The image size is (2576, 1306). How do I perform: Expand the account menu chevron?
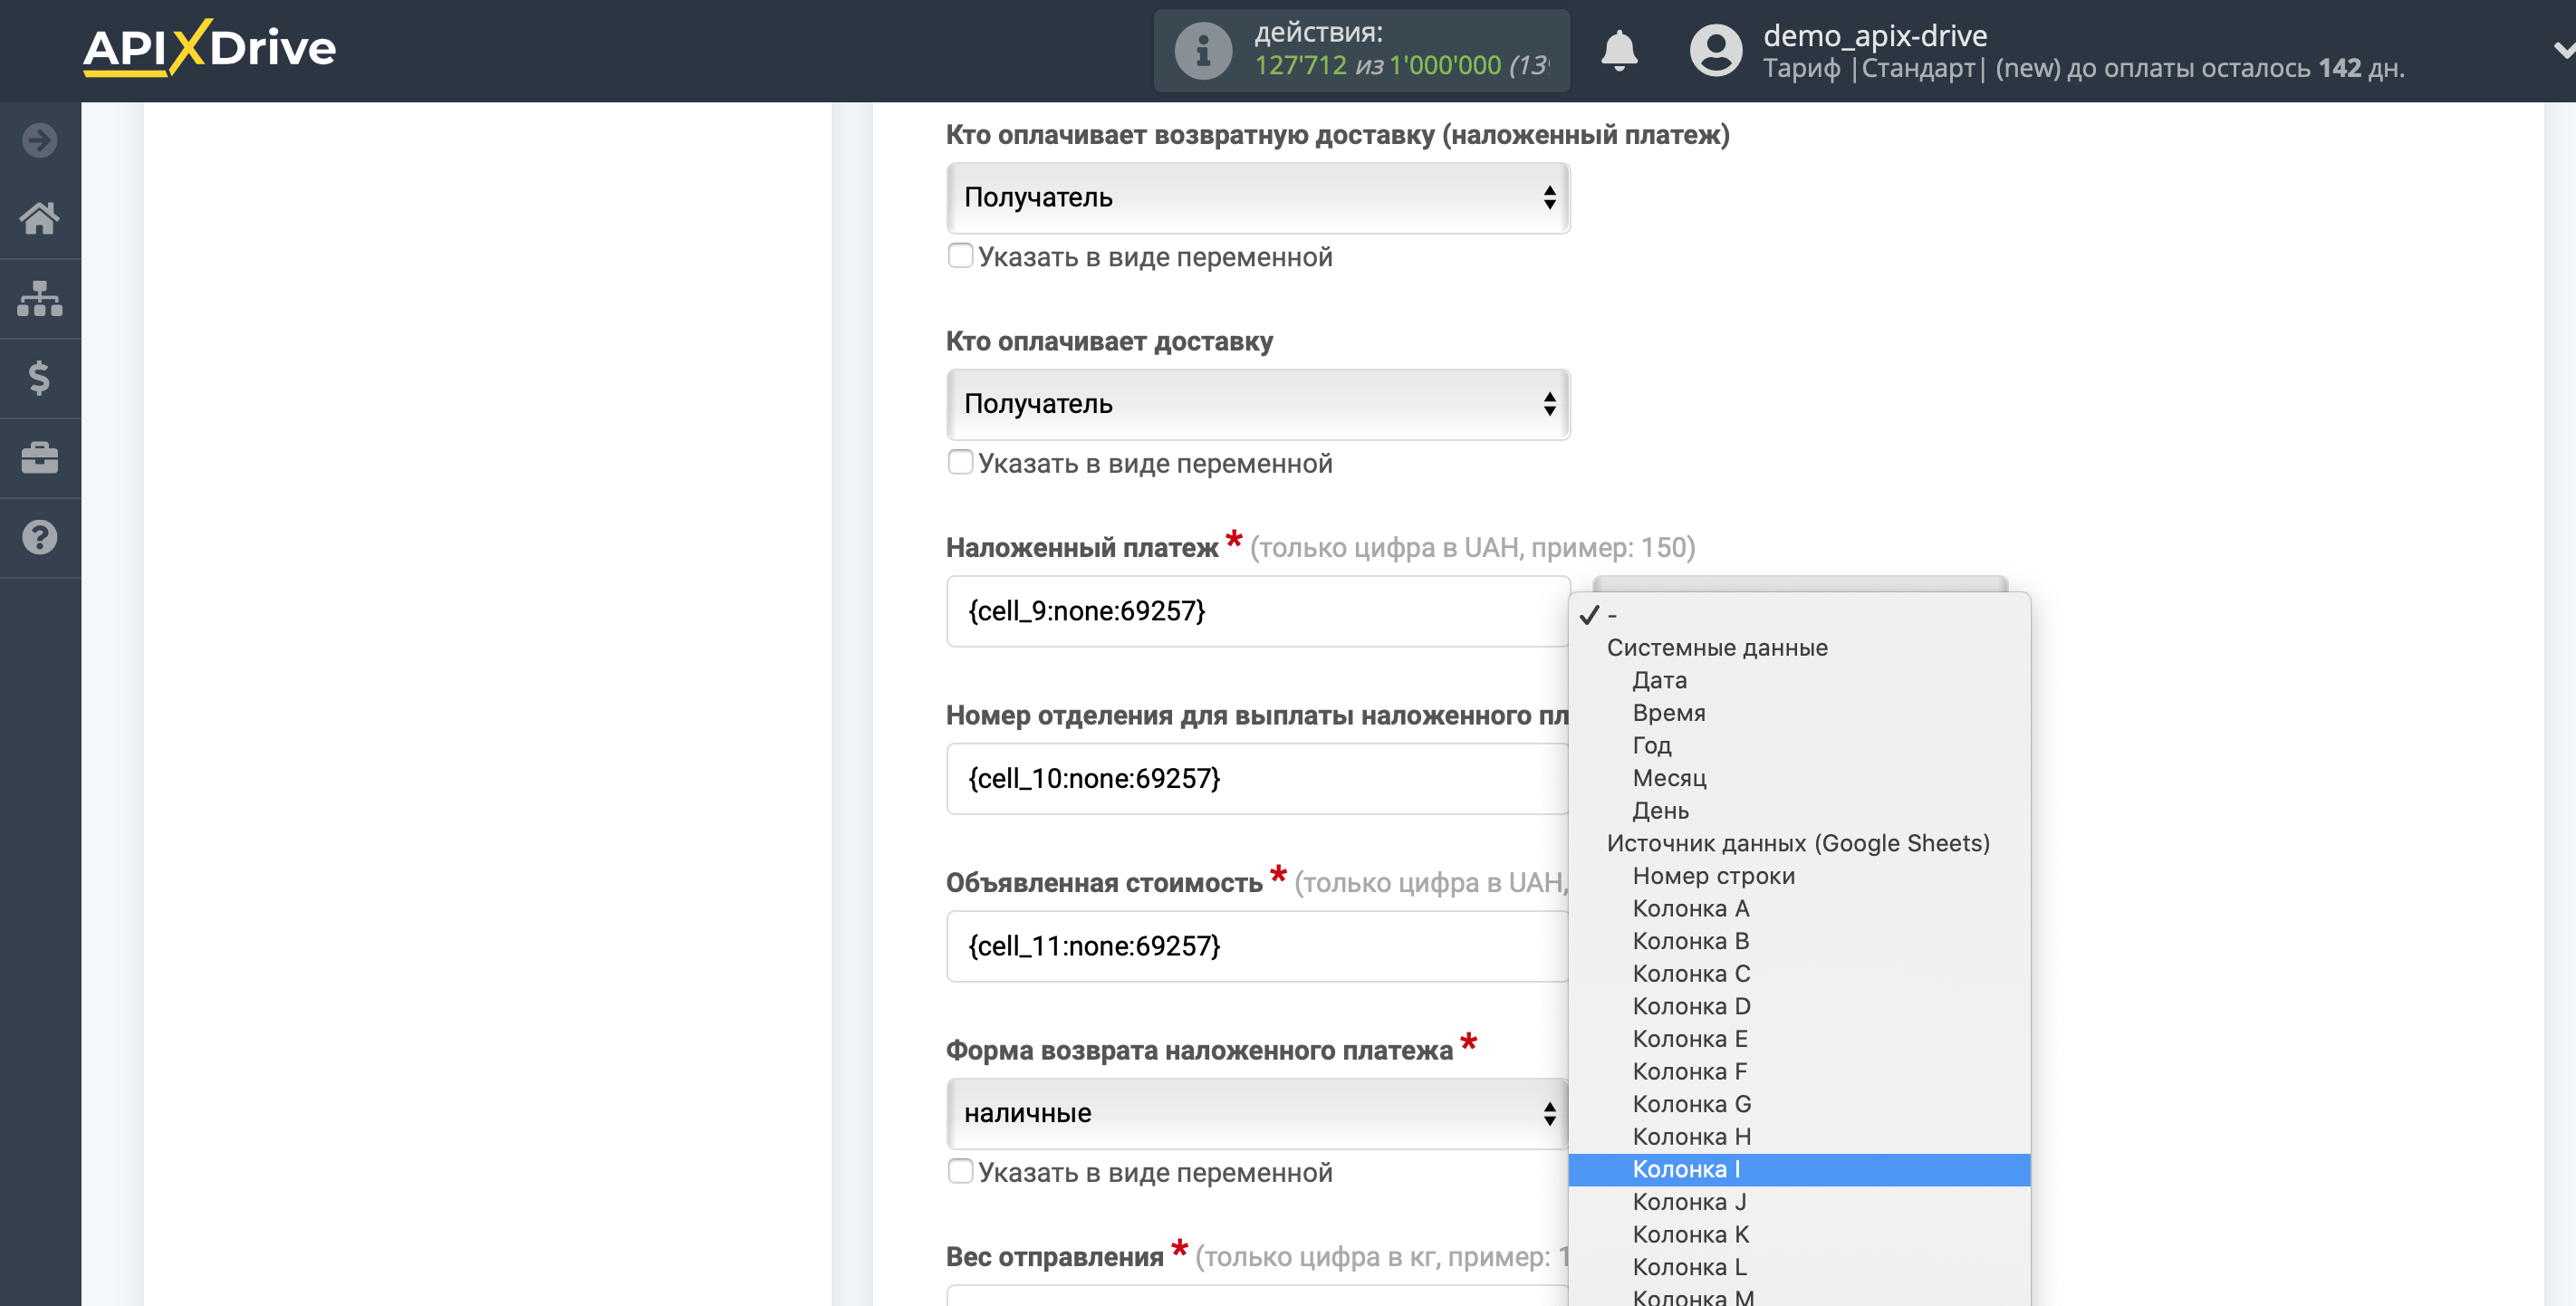click(x=2563, y=50)
